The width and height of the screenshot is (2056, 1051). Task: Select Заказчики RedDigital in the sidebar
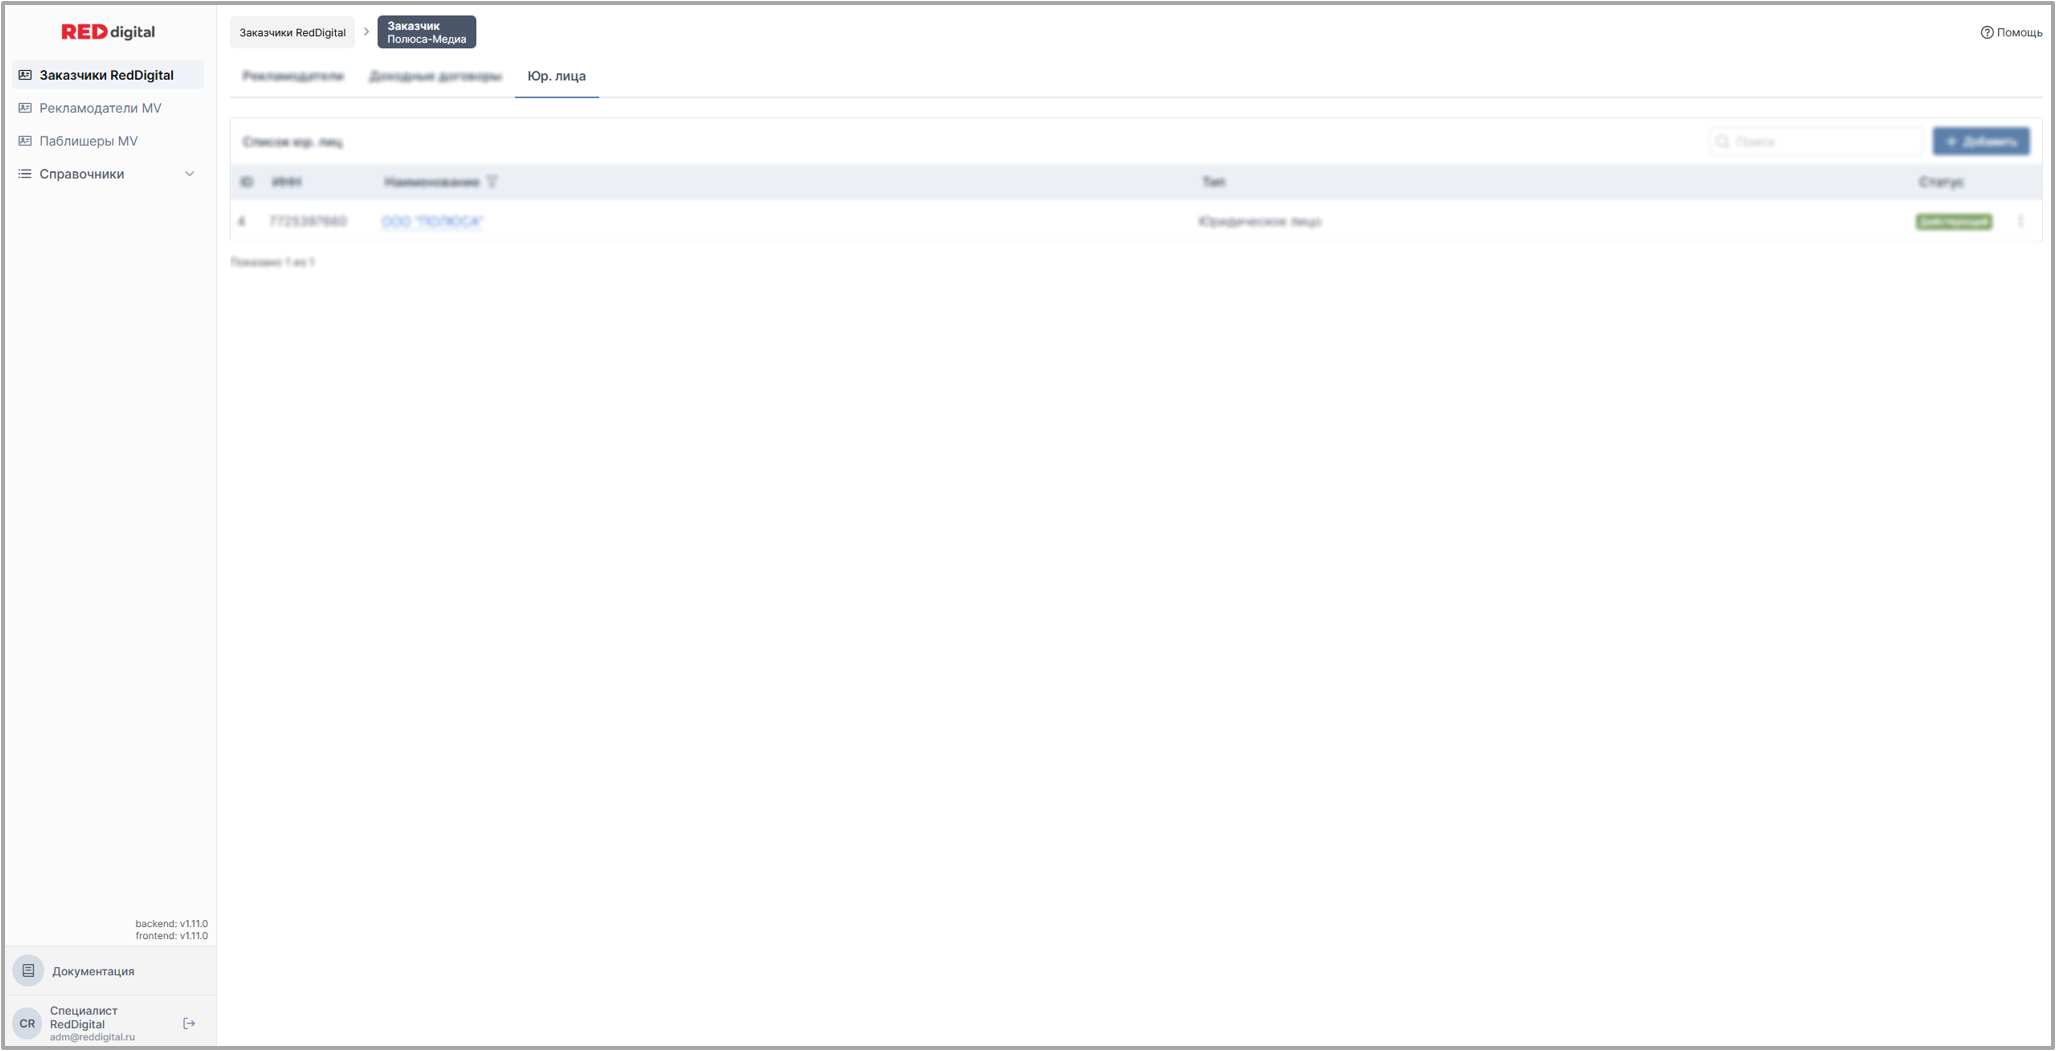[x=106, y=75]
